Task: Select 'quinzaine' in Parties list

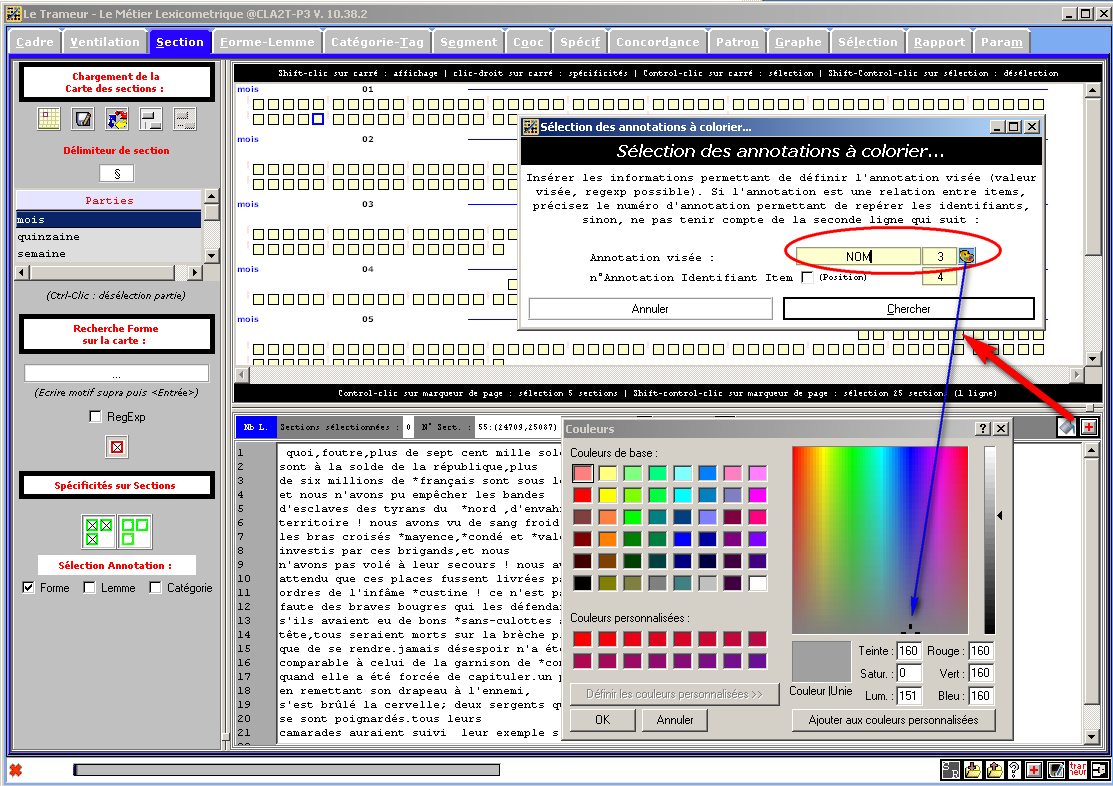Action: pos(109,236)
